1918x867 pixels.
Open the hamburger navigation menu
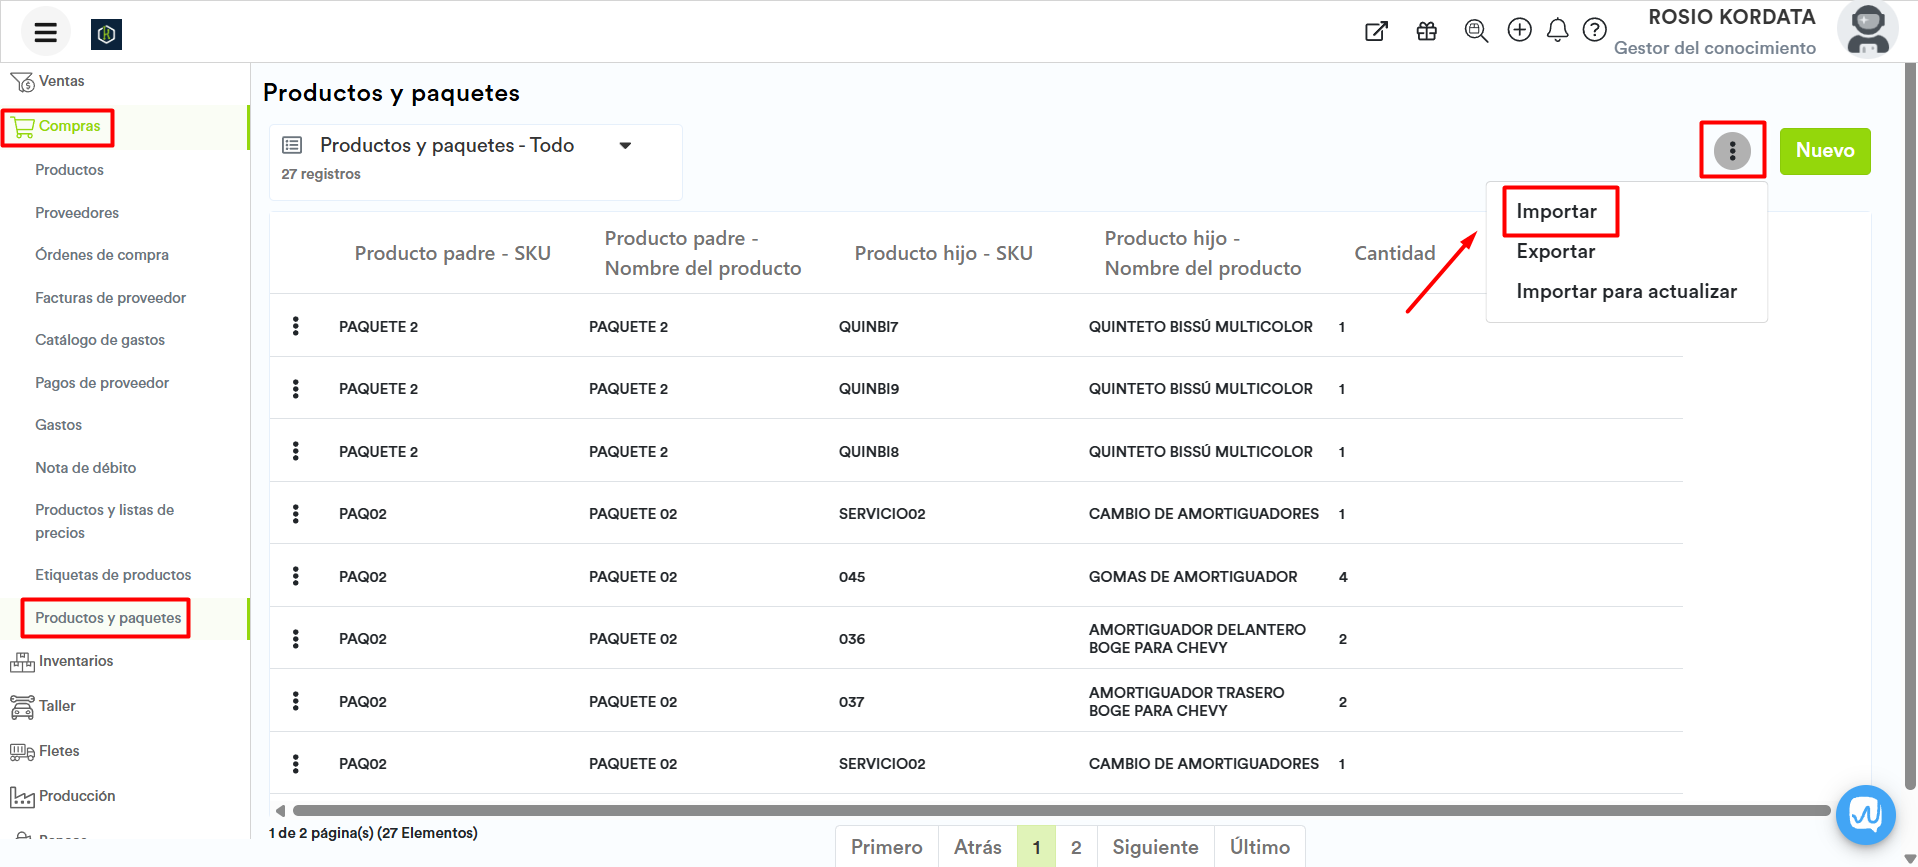(45, 32)
